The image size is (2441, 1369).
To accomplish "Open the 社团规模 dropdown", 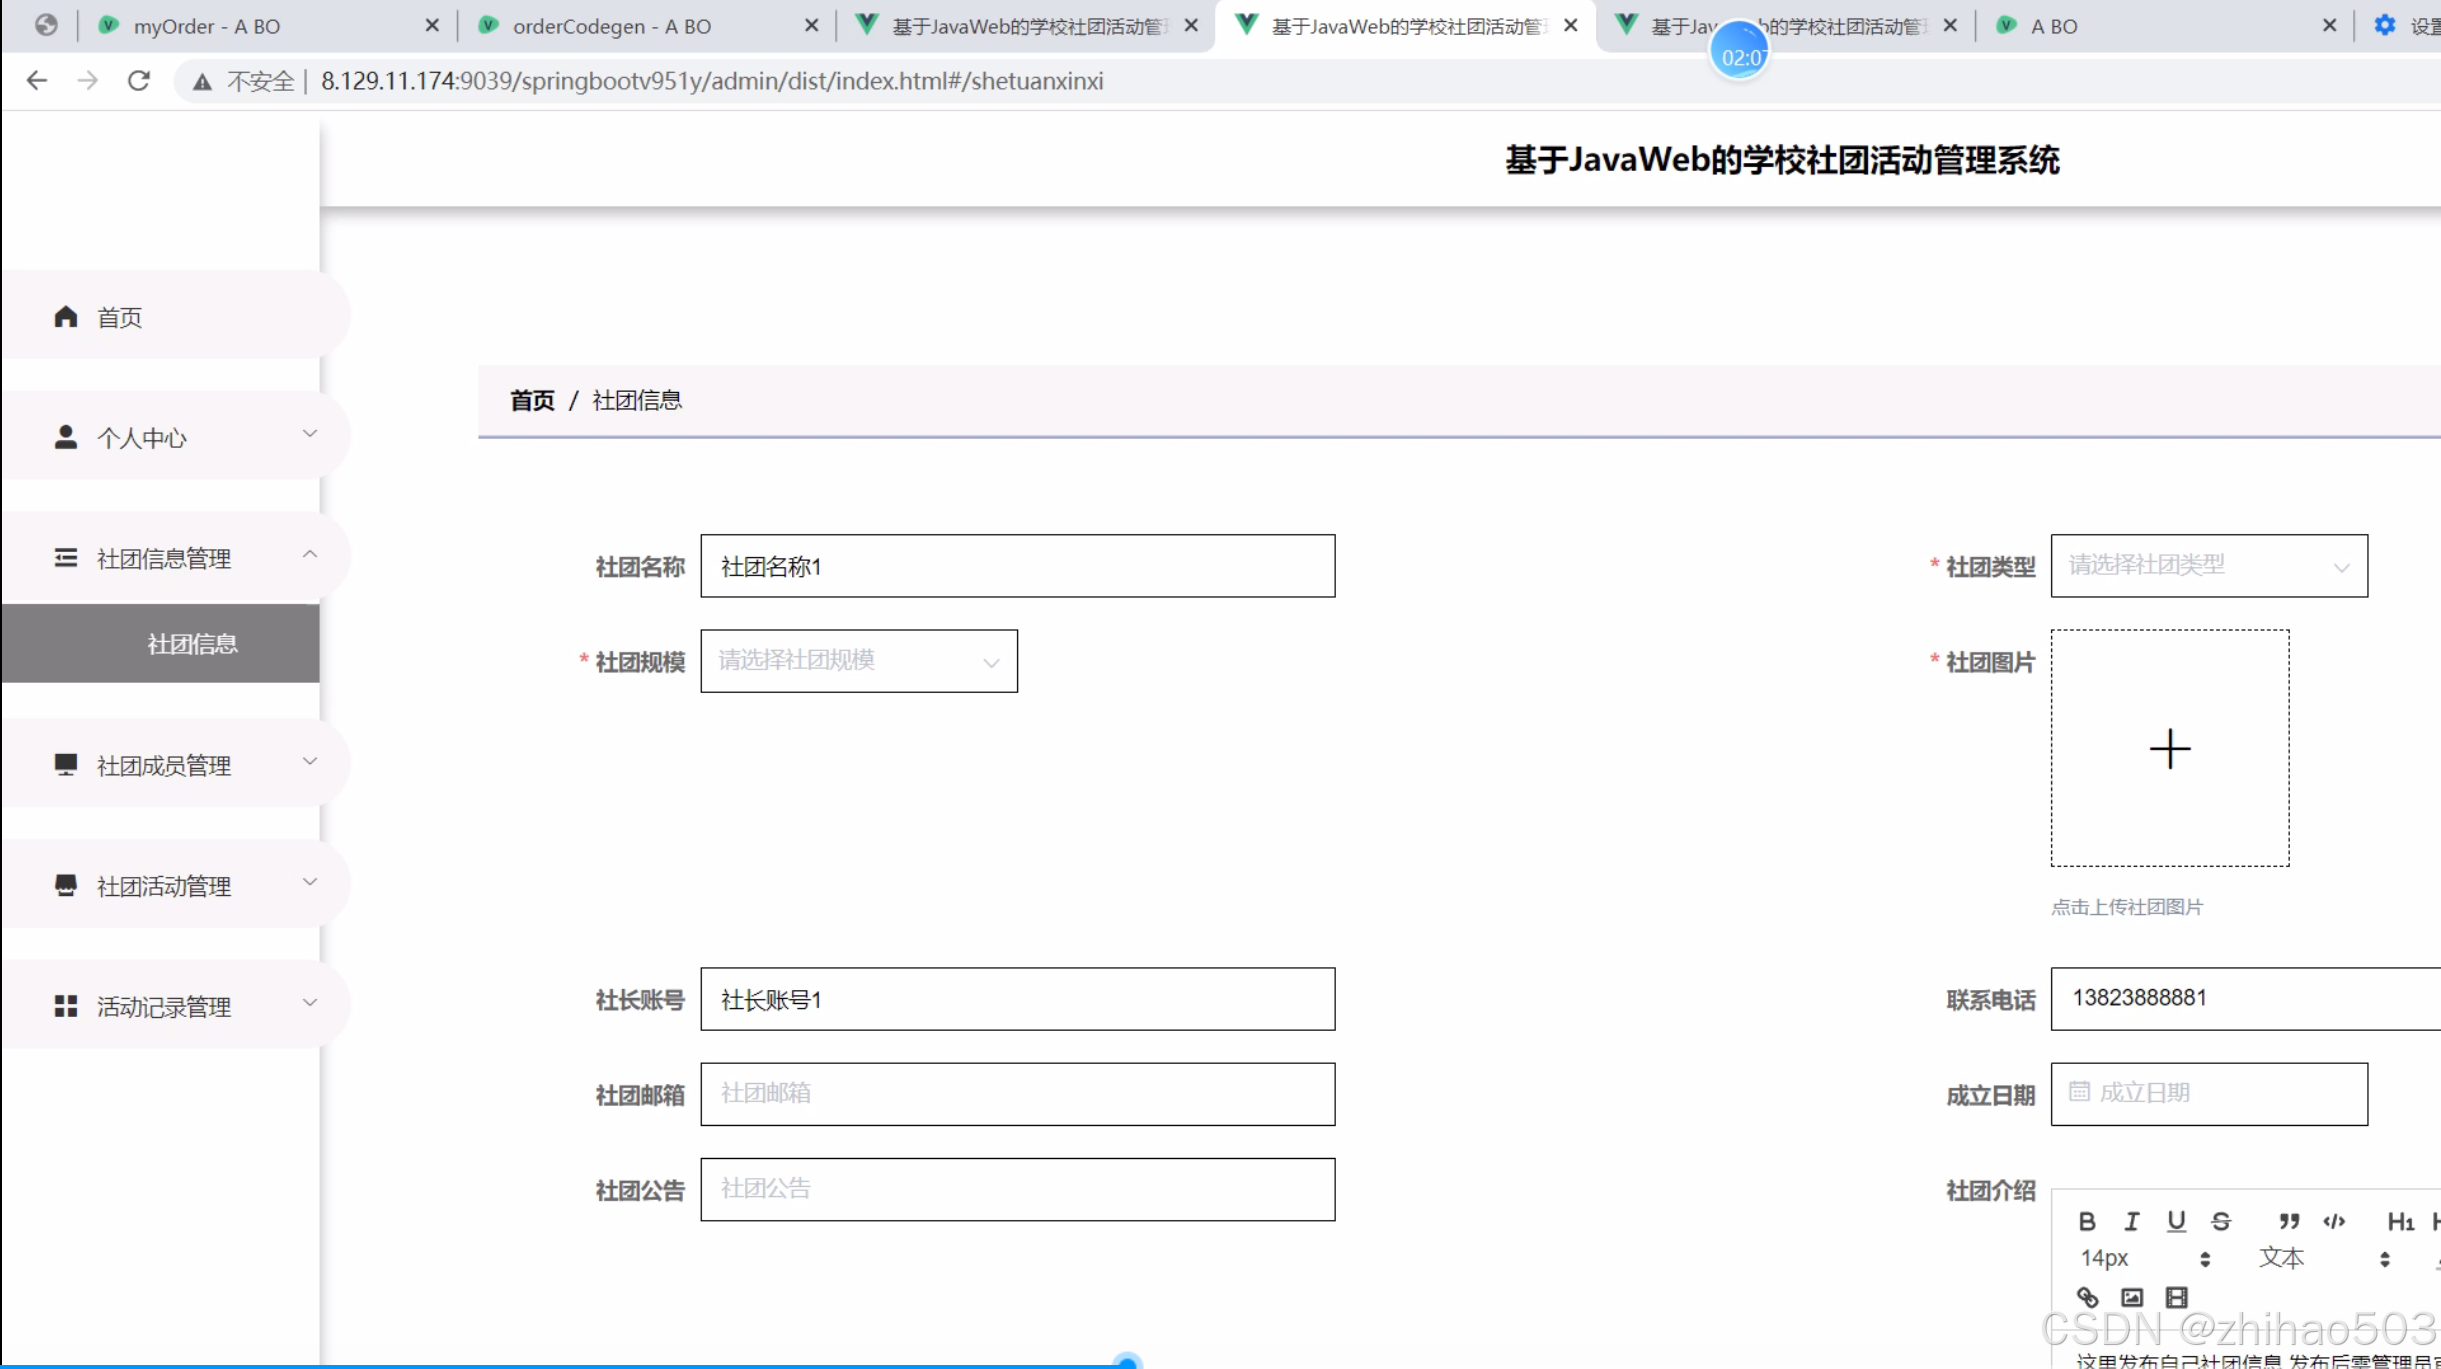I will pos(858,661).
